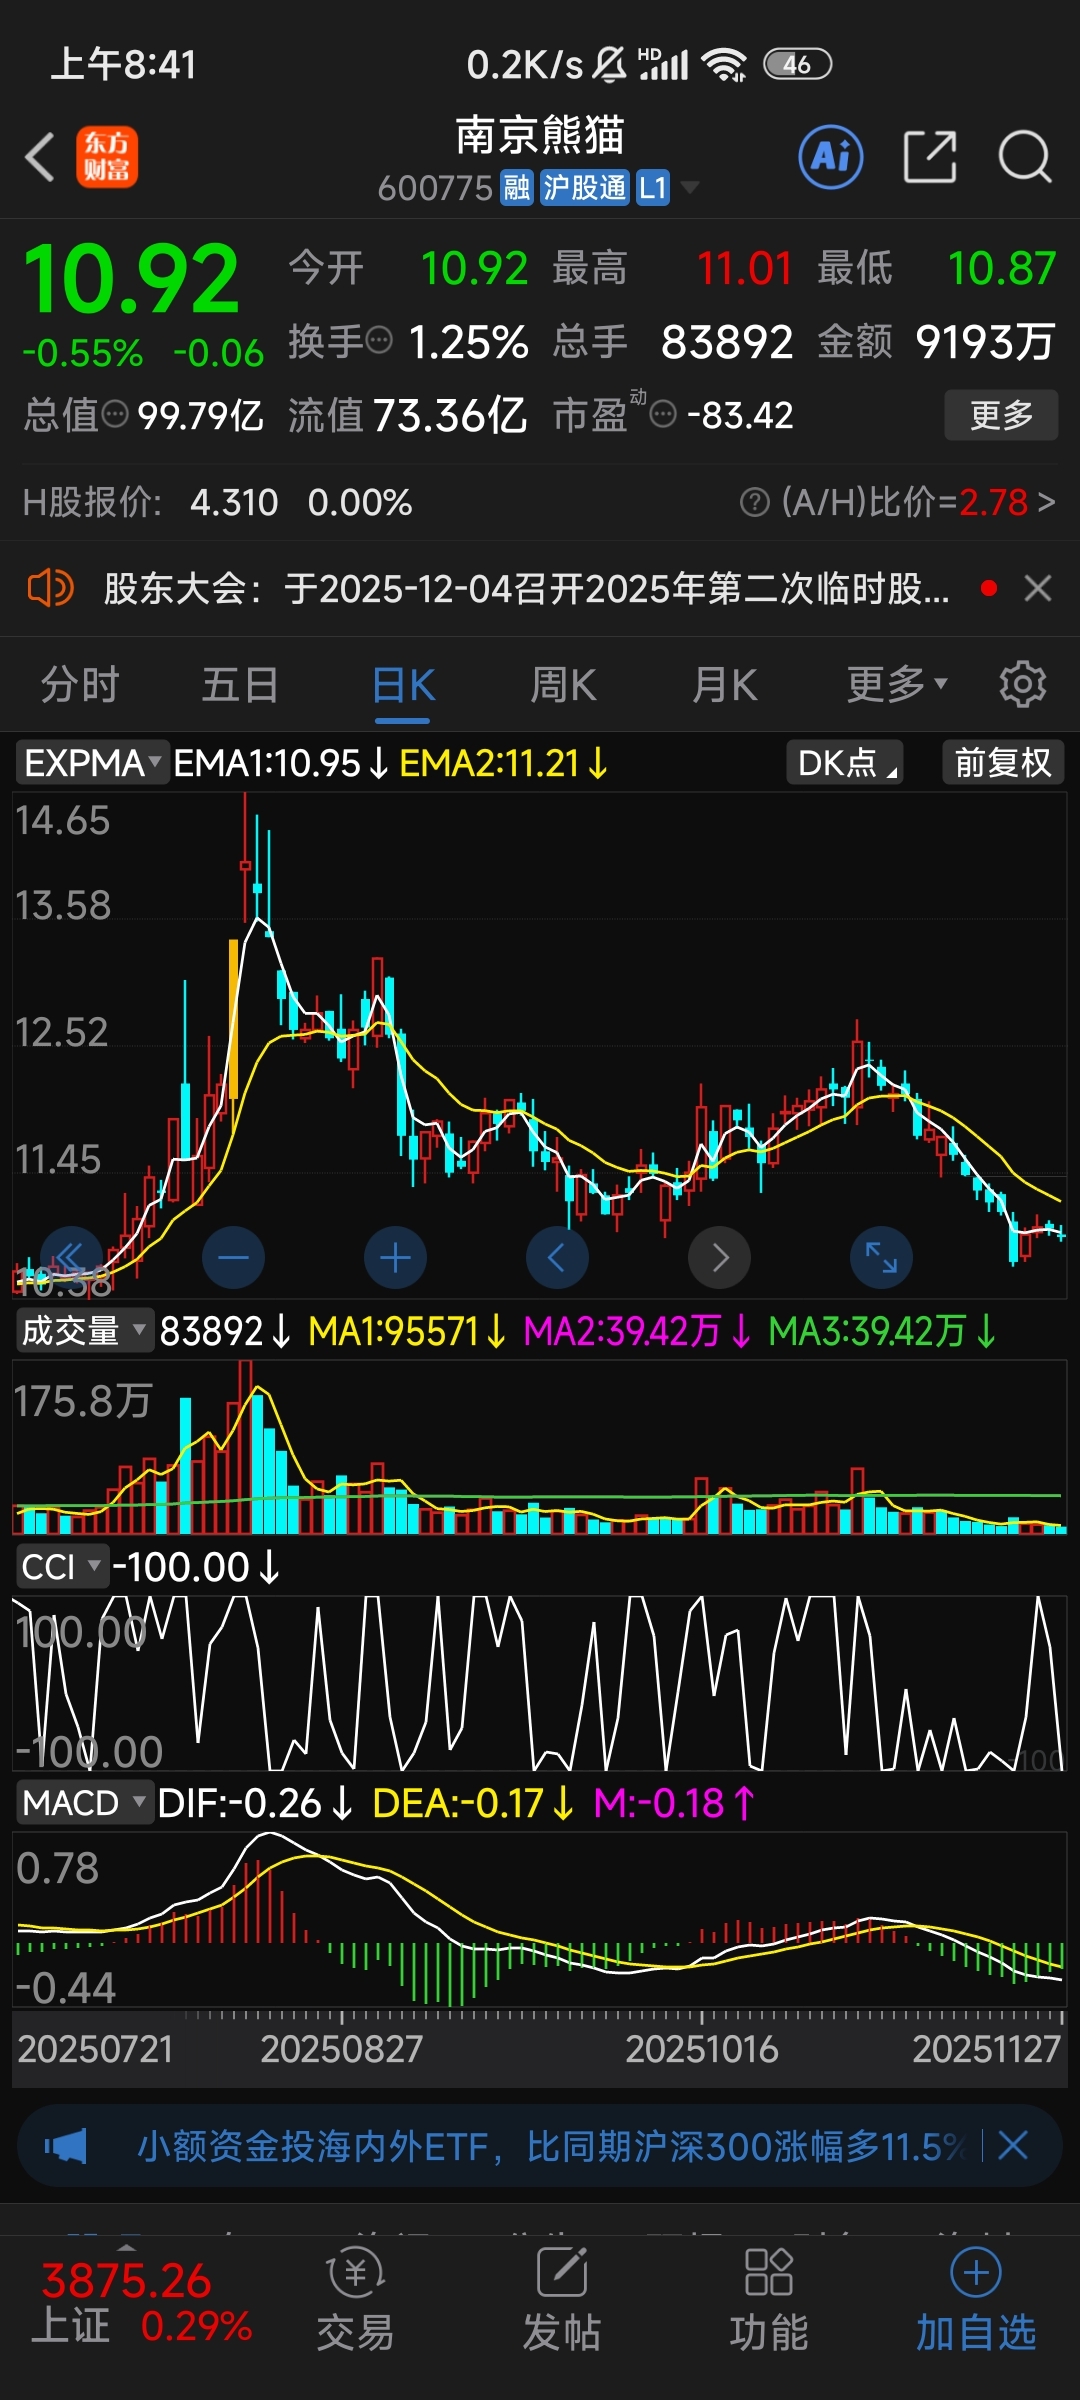
Task: Go back with the left arrow
Action: point(40,158)
